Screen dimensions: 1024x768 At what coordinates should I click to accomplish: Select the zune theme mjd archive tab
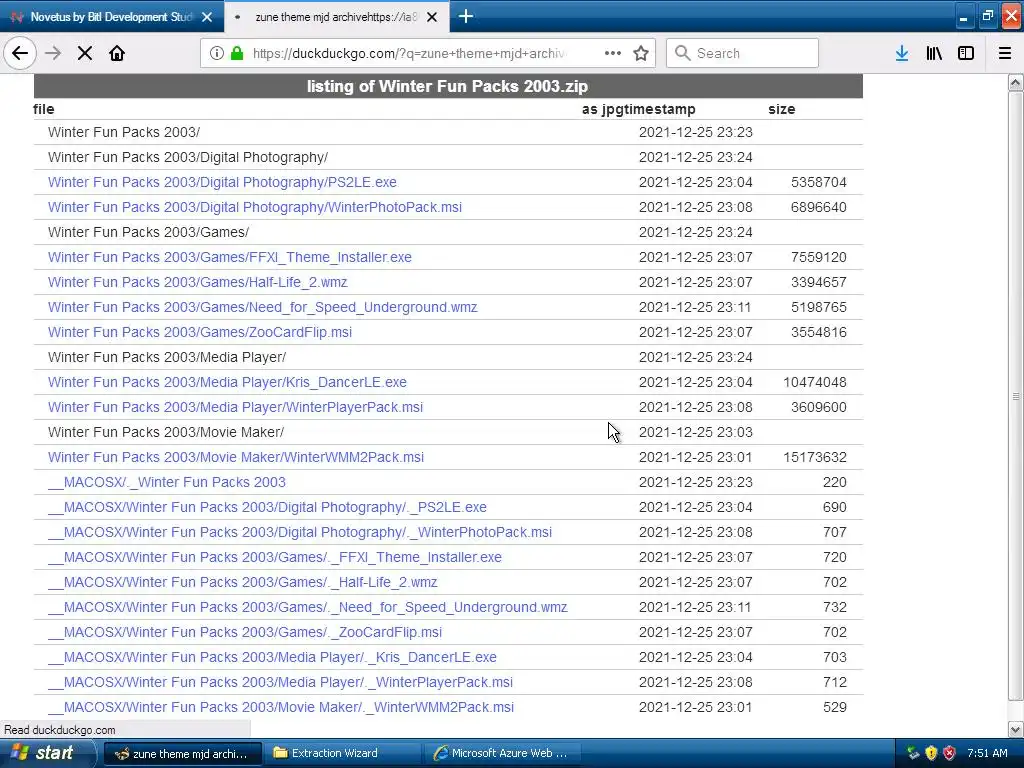336,17
